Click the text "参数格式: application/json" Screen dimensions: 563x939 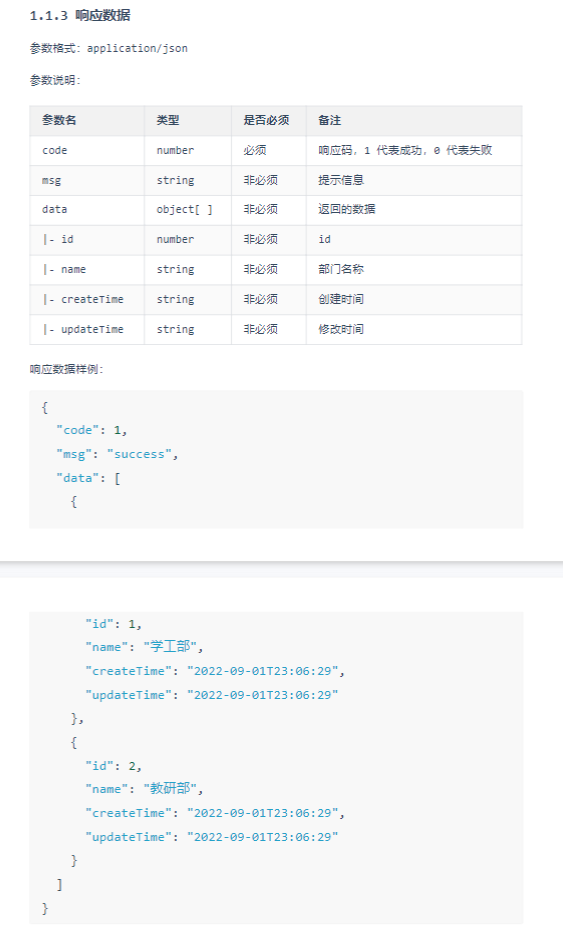coord(108,49)
